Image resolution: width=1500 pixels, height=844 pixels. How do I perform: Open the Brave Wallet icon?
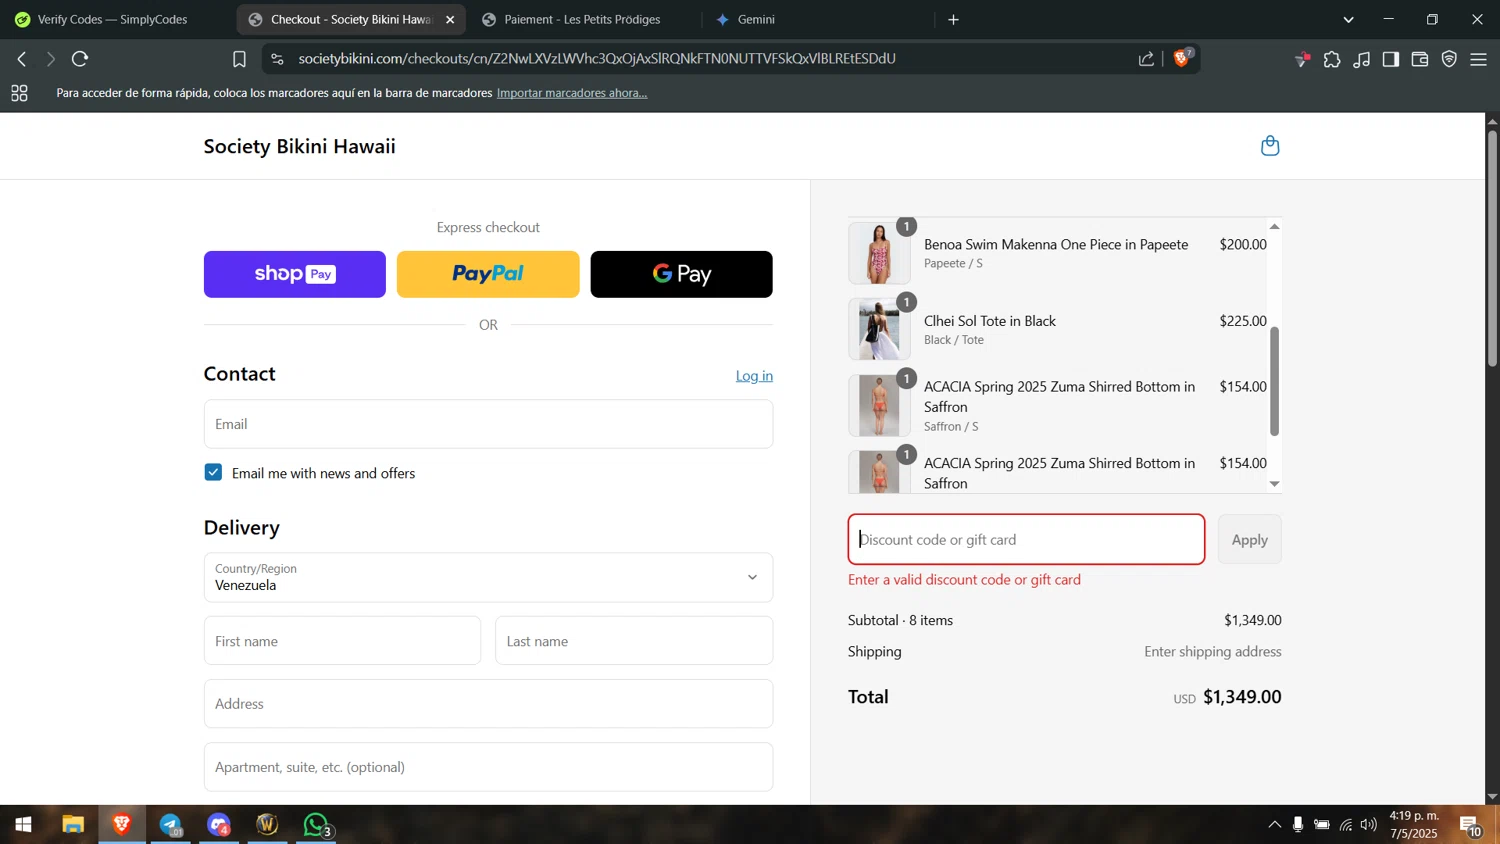click(1420, 60)
